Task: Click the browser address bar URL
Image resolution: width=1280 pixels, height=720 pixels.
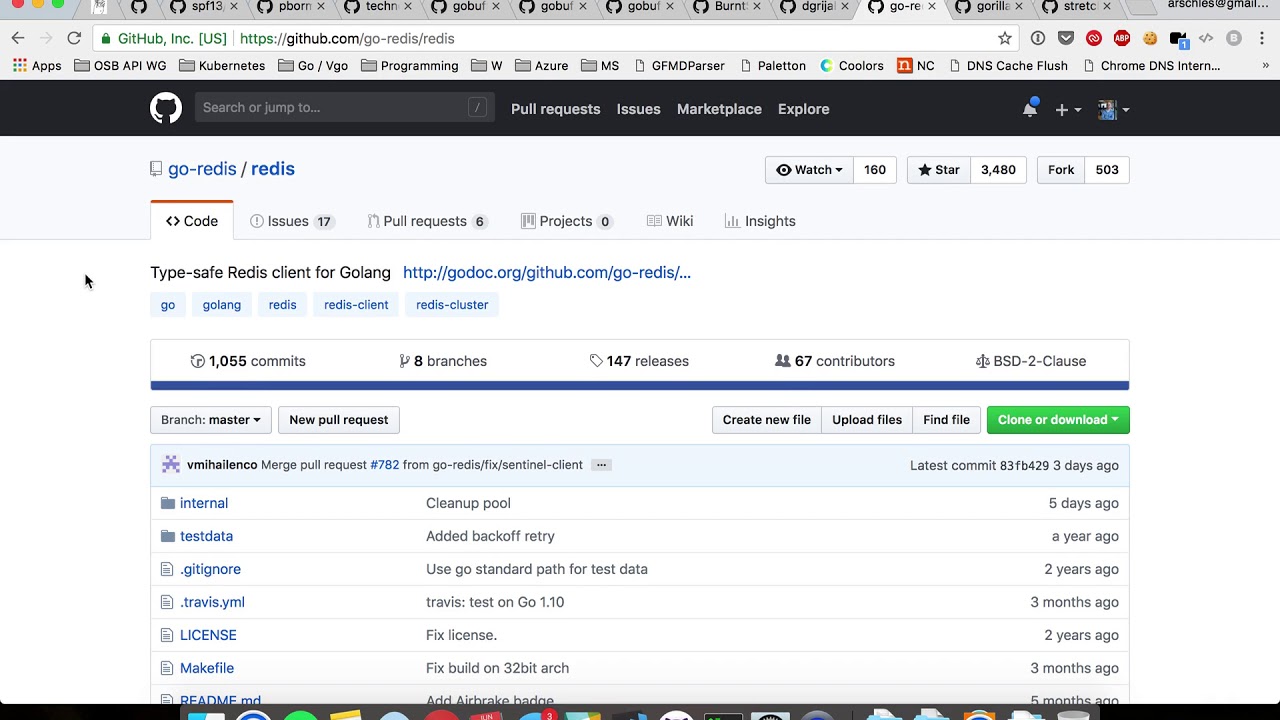Action: click(x=347, y=39)
